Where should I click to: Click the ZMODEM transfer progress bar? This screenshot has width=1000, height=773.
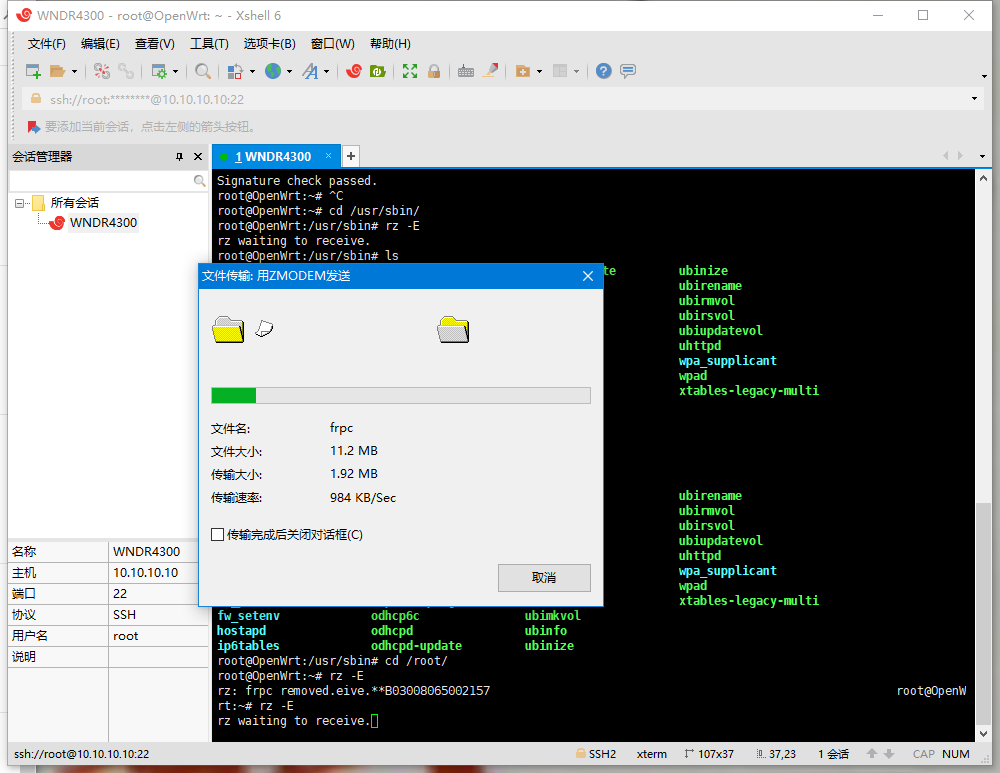point(400,395)
